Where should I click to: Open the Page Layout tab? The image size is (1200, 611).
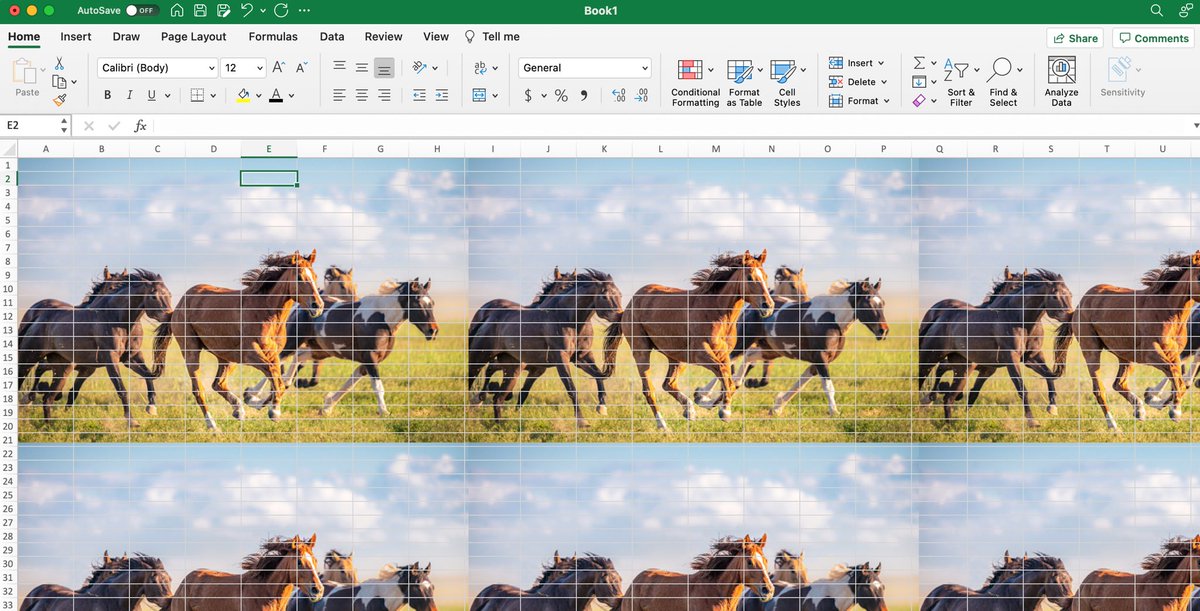click(x=194, y=36)
